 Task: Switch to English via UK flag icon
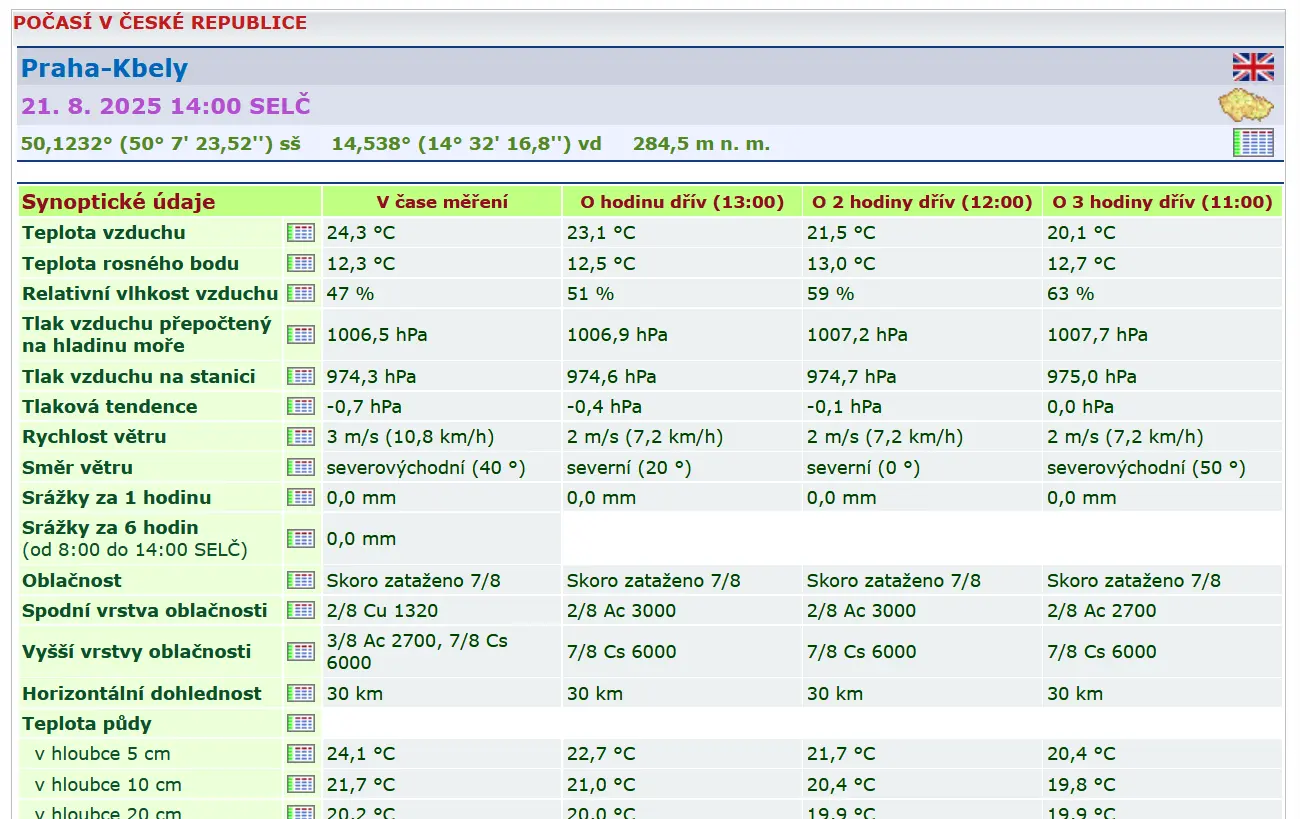click(1252, 67)
